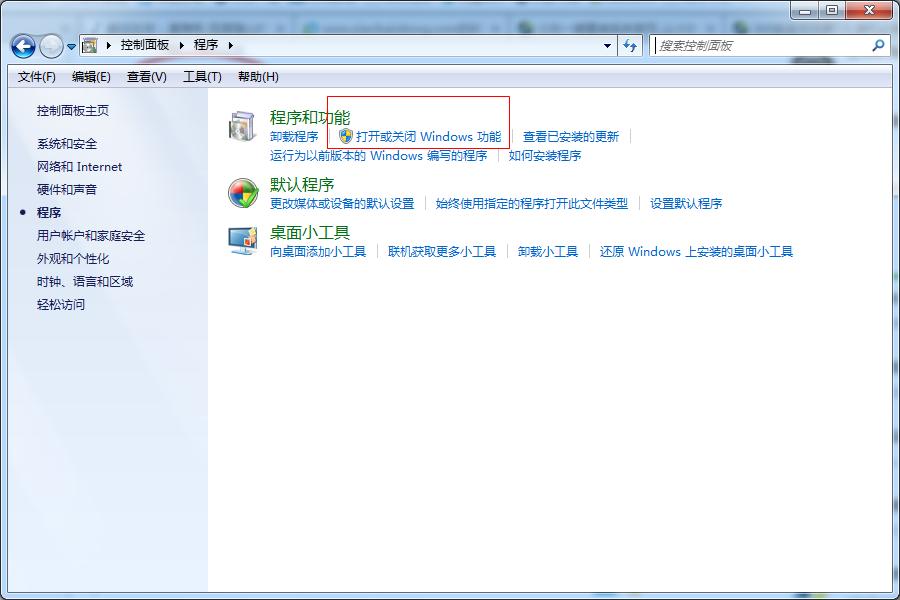The image size is (900, 600).
Task: Click the shield icon before Windows 功能
Action: pos(345,137)
